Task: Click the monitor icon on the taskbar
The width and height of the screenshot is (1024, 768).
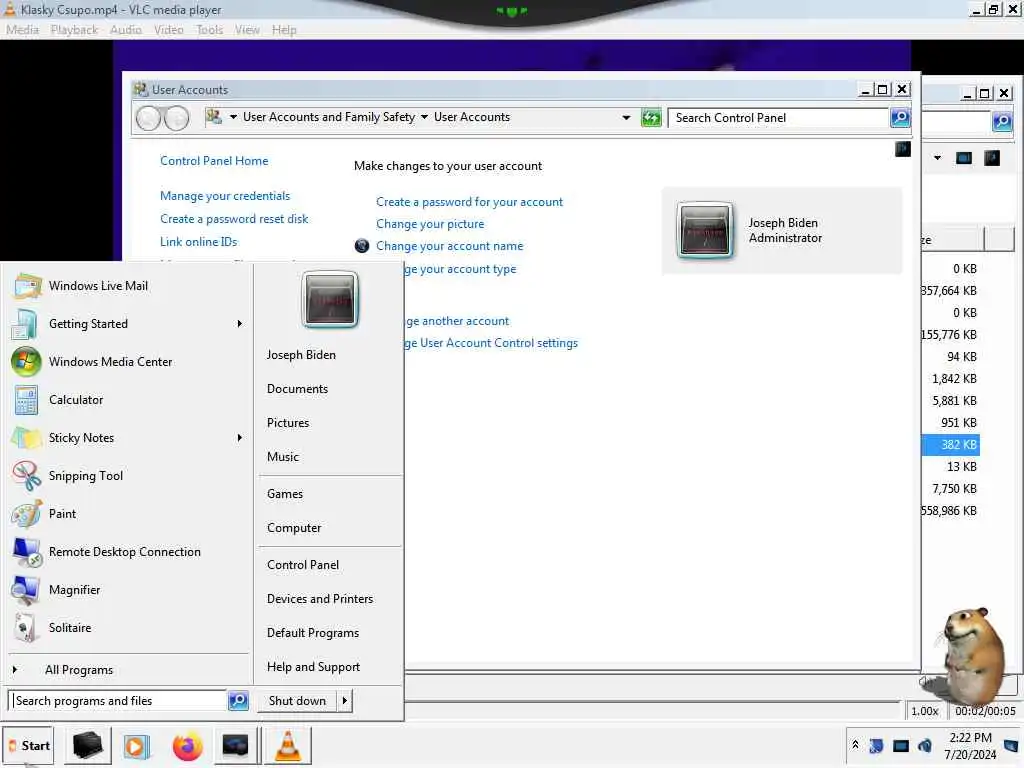Action: 235,746
